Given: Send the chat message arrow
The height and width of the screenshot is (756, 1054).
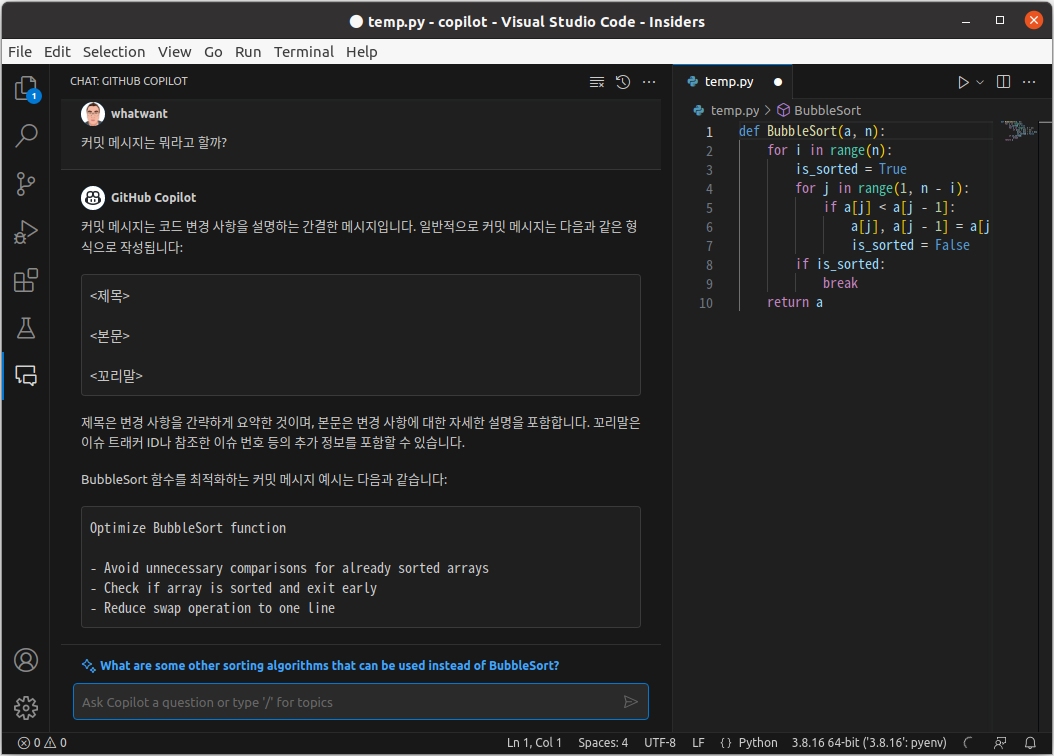Looking at the screenshot, I should coord(631,702).
